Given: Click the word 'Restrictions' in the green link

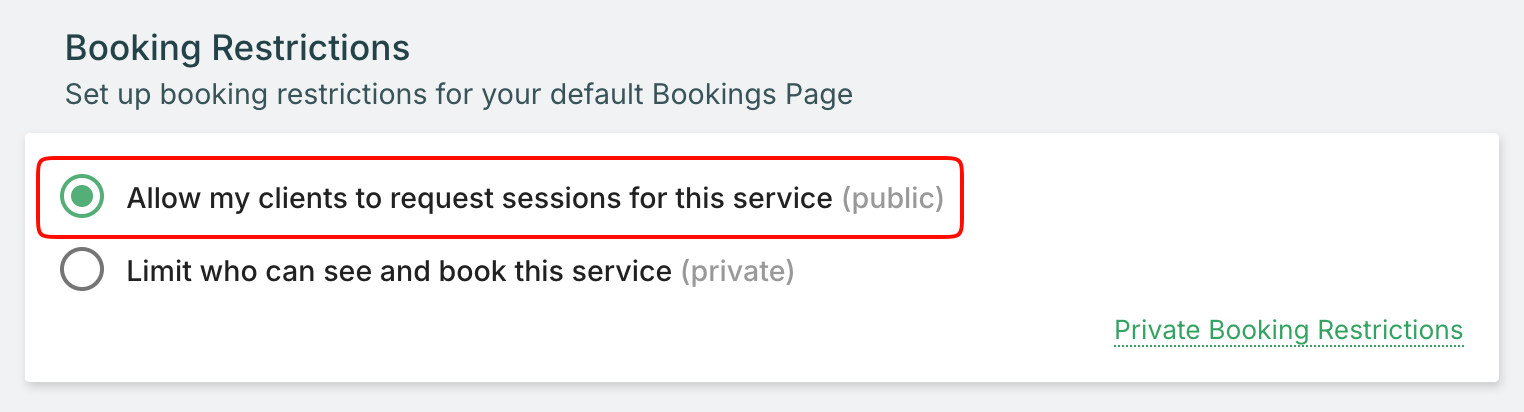Looking at the screenshot, I should click(1390, 330).
